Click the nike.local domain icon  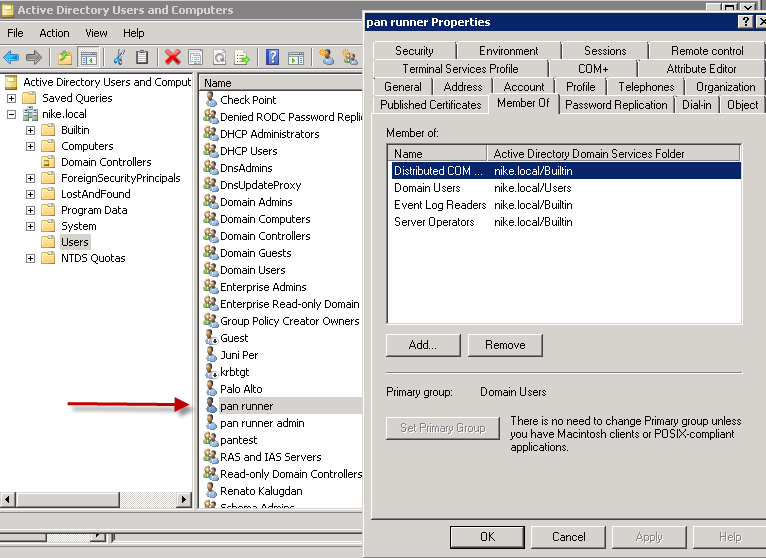click(30, 114)
